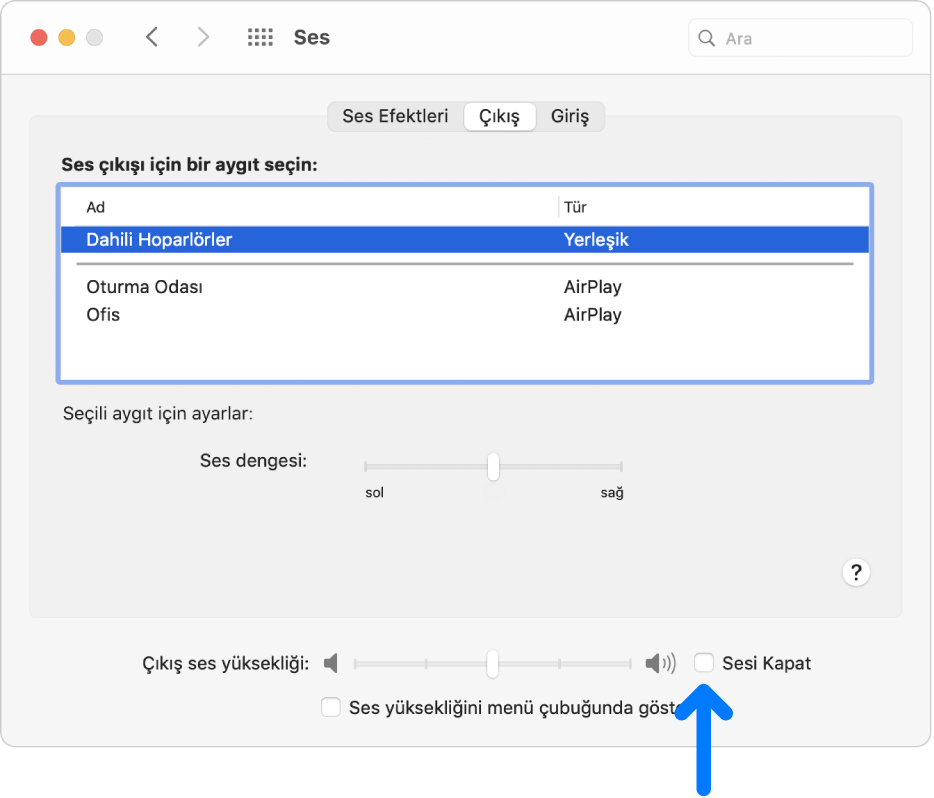
Task: Go forward with the right chevron
Action: coord(203,37)
